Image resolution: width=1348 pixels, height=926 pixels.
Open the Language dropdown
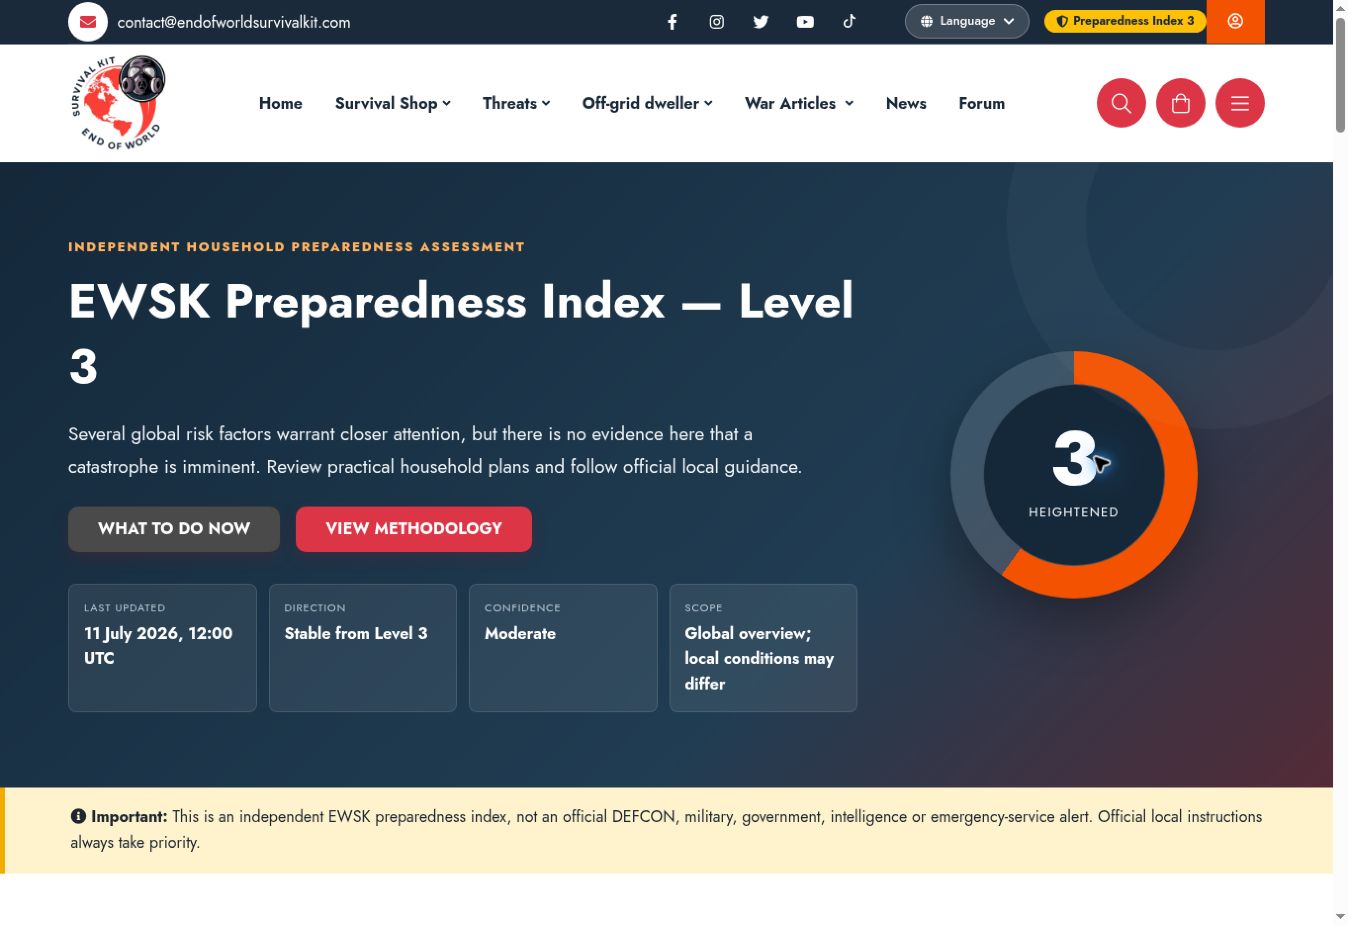[x=967, y=21]
